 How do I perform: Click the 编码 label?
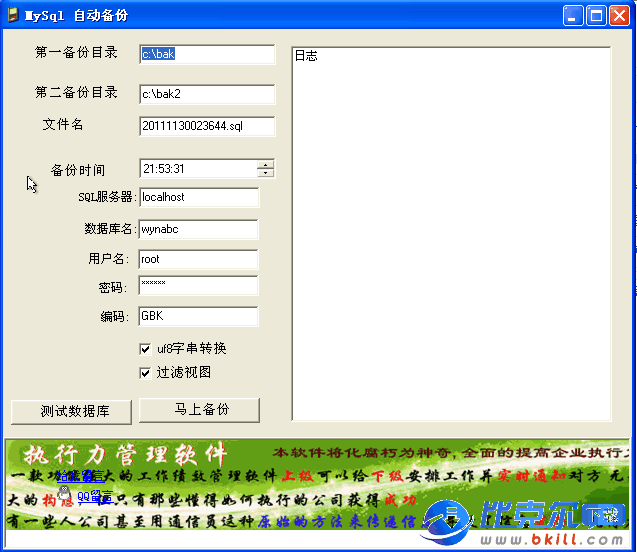114,316
